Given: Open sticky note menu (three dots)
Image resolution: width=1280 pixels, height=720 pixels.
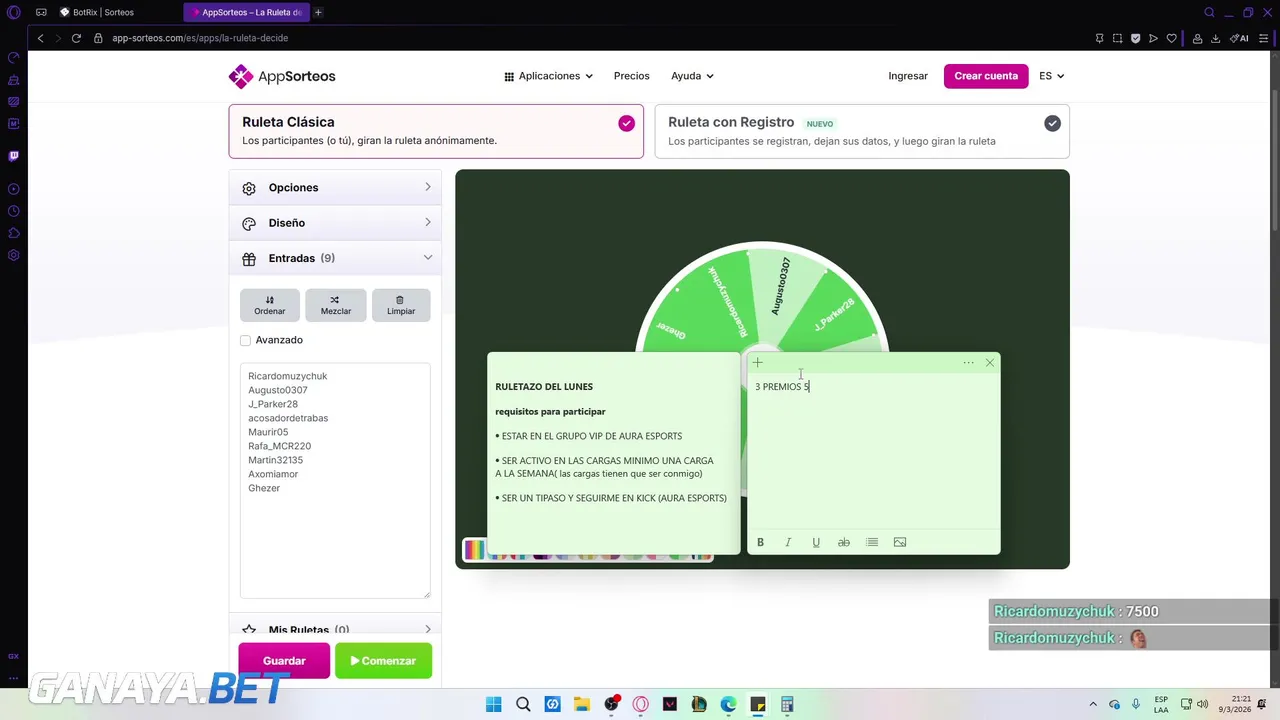Looking at the screenshot, I should (968, 363).
